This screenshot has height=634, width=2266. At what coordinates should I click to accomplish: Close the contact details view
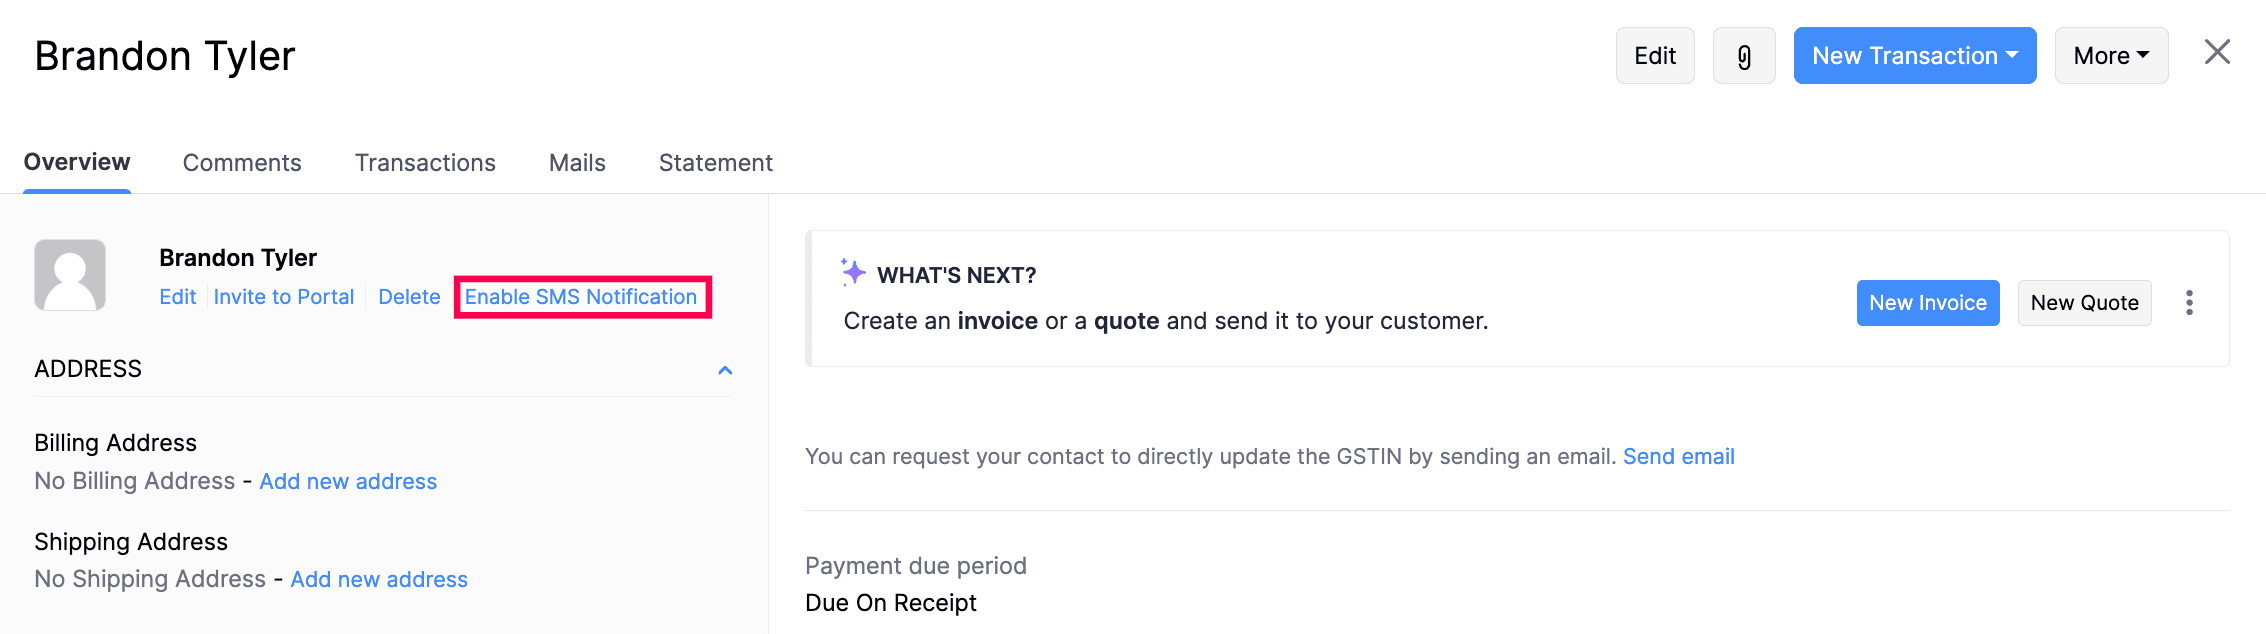(2217, 51)
